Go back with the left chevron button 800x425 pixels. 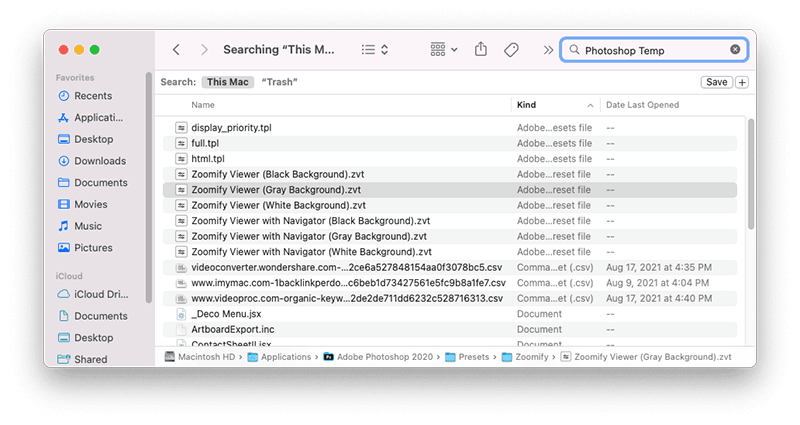point(177,49)
